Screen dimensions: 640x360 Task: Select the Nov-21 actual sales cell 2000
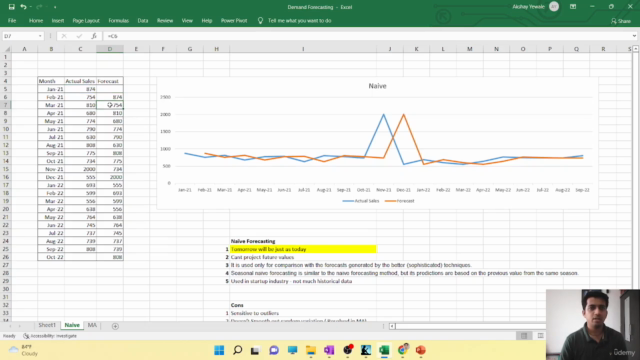pyautogui.click(x=80, y=169)
